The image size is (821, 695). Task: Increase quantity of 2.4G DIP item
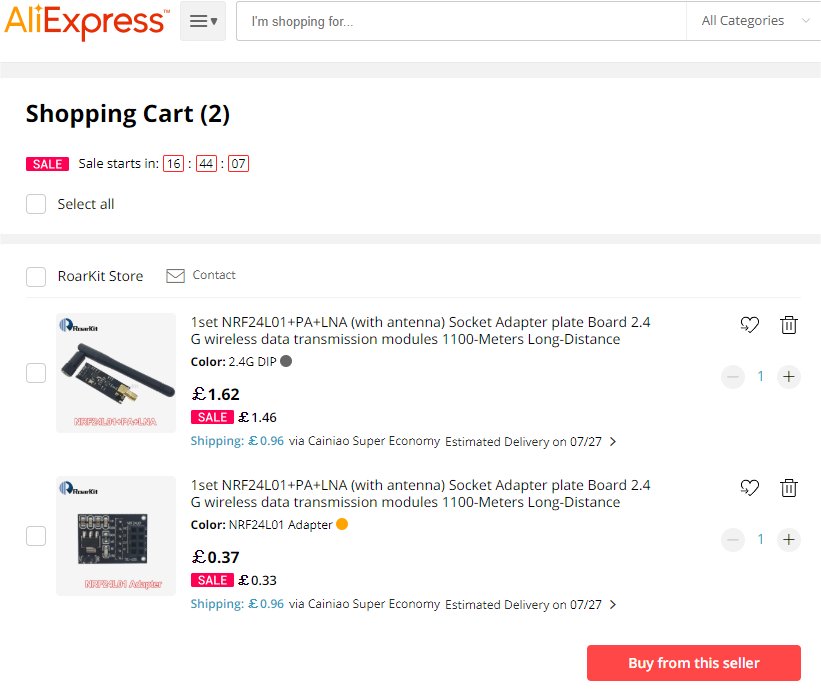click(789, 377)
